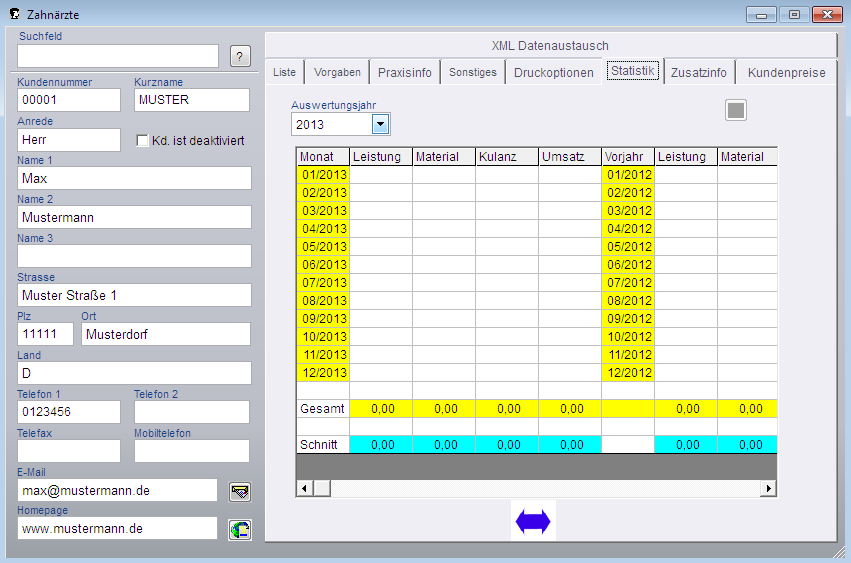The height and width of the screenshot is (563, 851).
Task: Select the Sonstiges tab
Action: (x=473, y=72)
